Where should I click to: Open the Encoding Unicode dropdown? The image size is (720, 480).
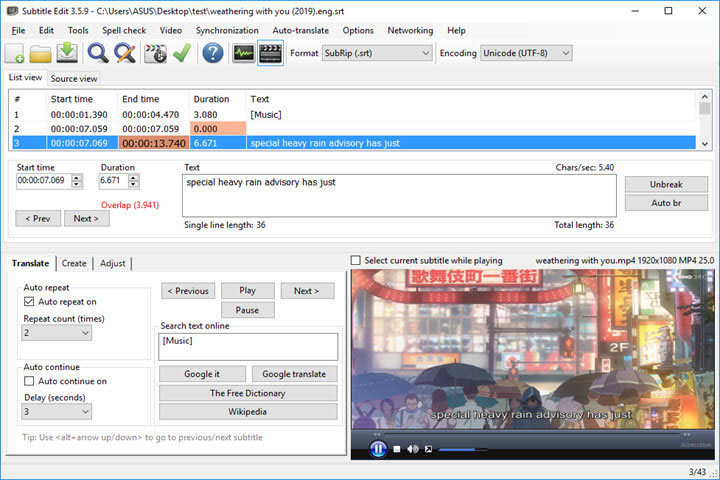[526, 53]
